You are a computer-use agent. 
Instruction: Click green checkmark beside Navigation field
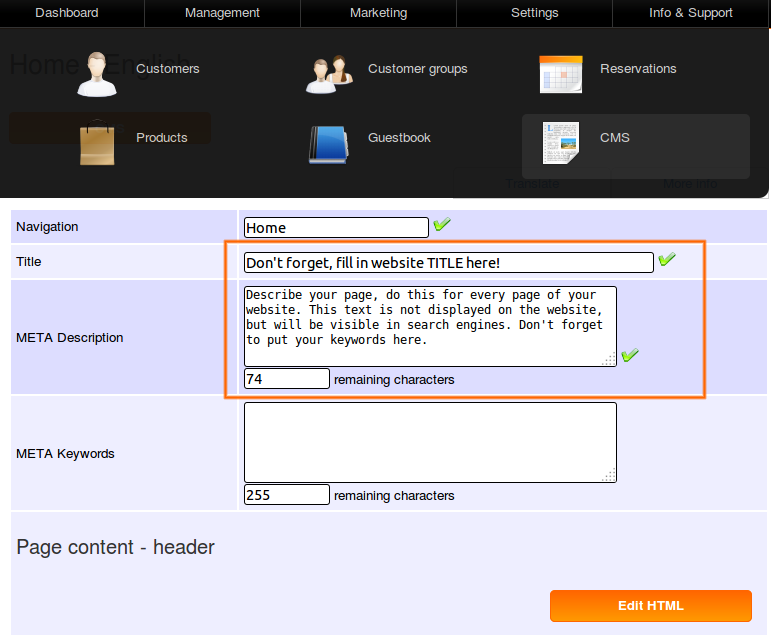441,226
